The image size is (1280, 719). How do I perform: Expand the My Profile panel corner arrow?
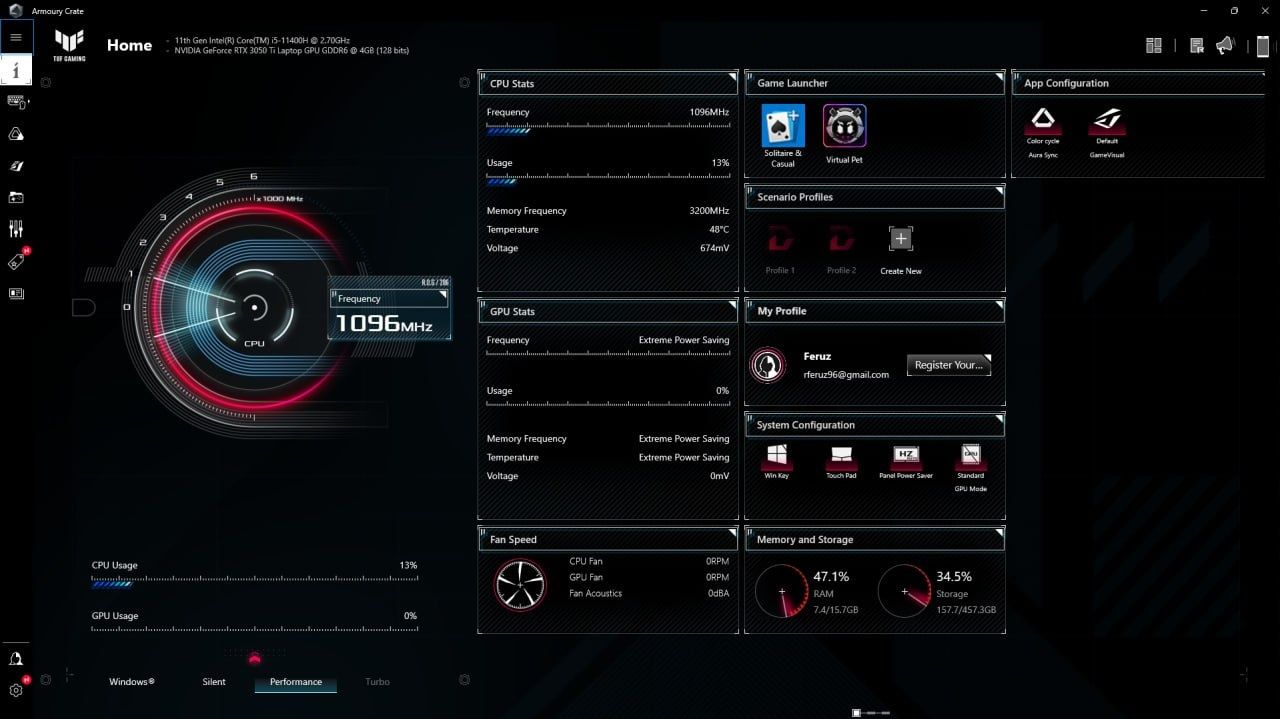[998, 305]
